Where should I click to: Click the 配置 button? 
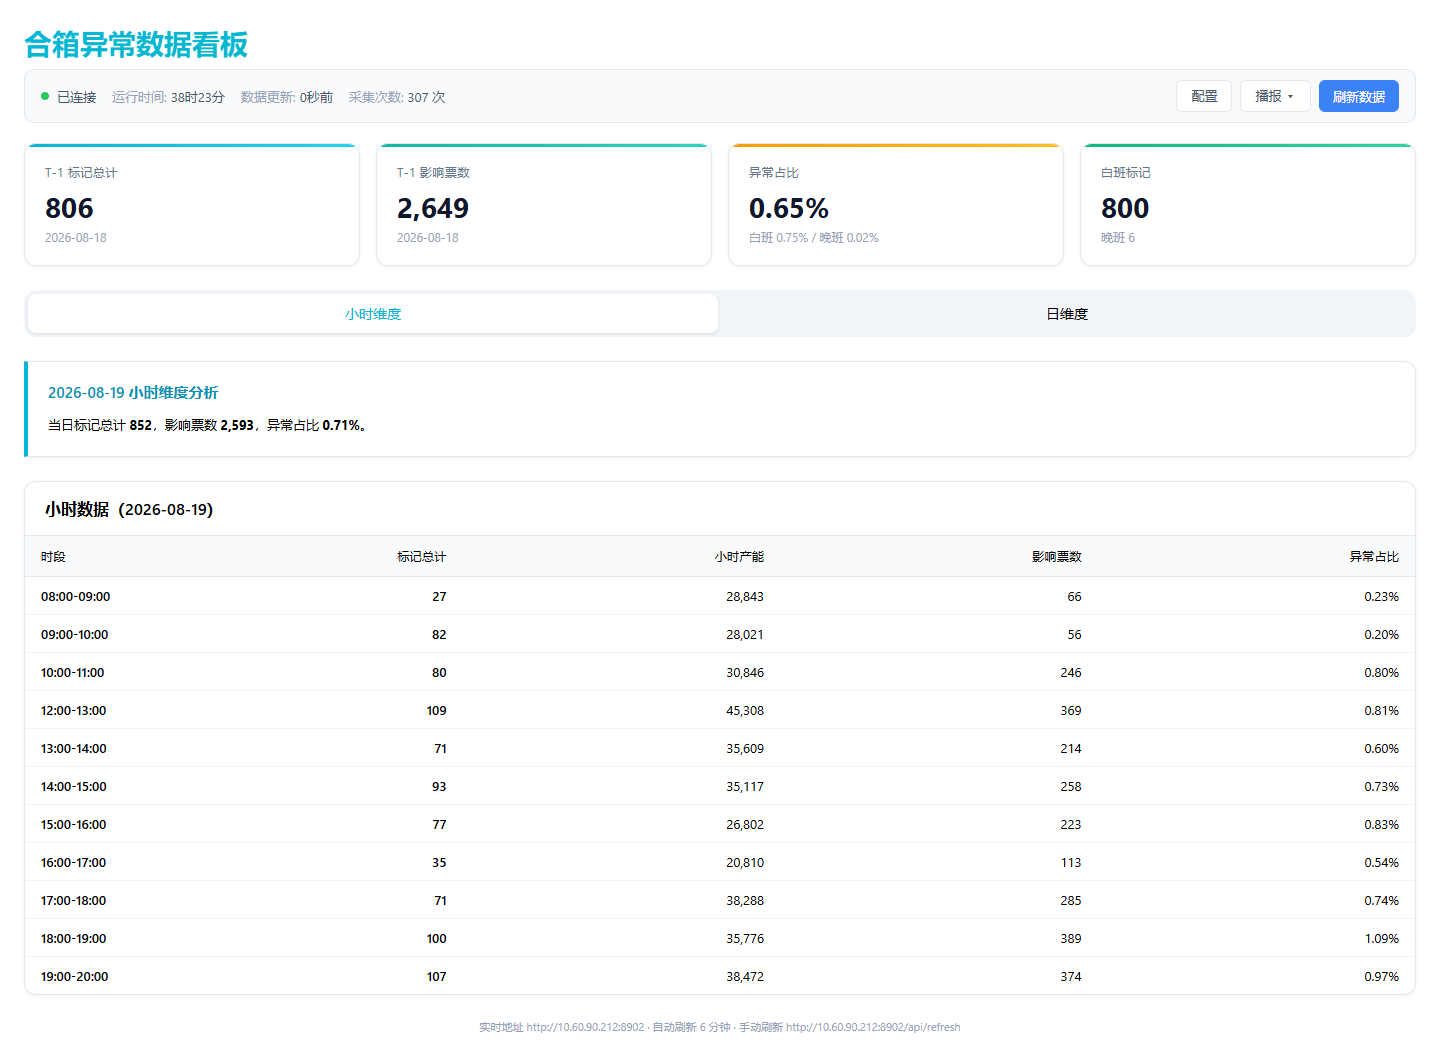point(1204,96)
